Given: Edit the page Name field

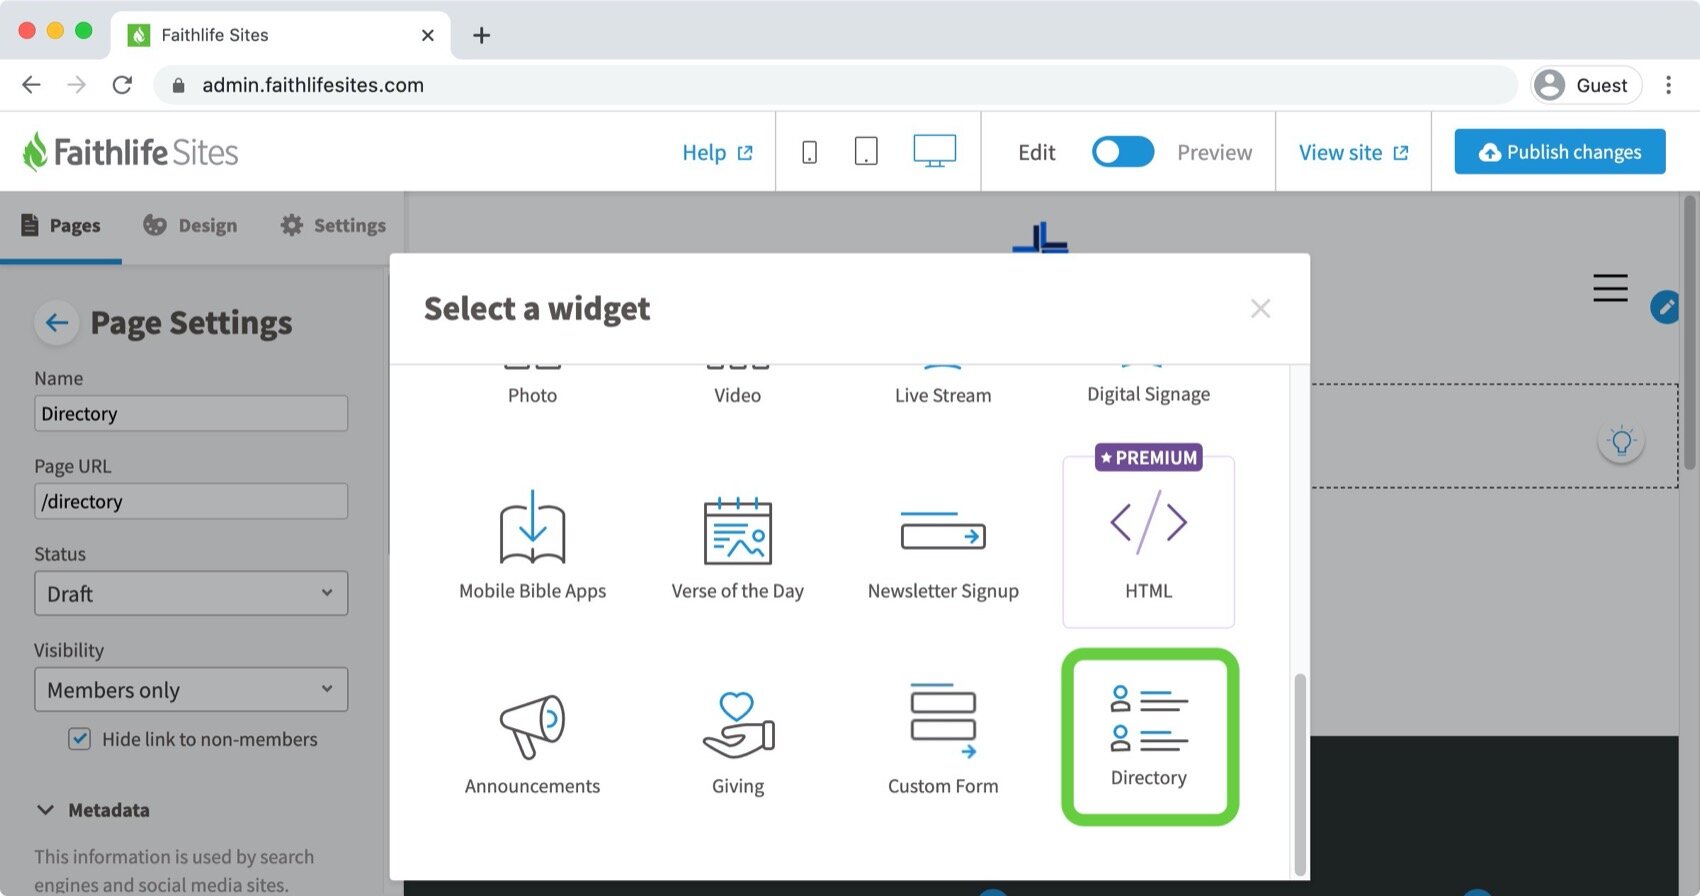Looking at the screenshot, I should [191, 414].
